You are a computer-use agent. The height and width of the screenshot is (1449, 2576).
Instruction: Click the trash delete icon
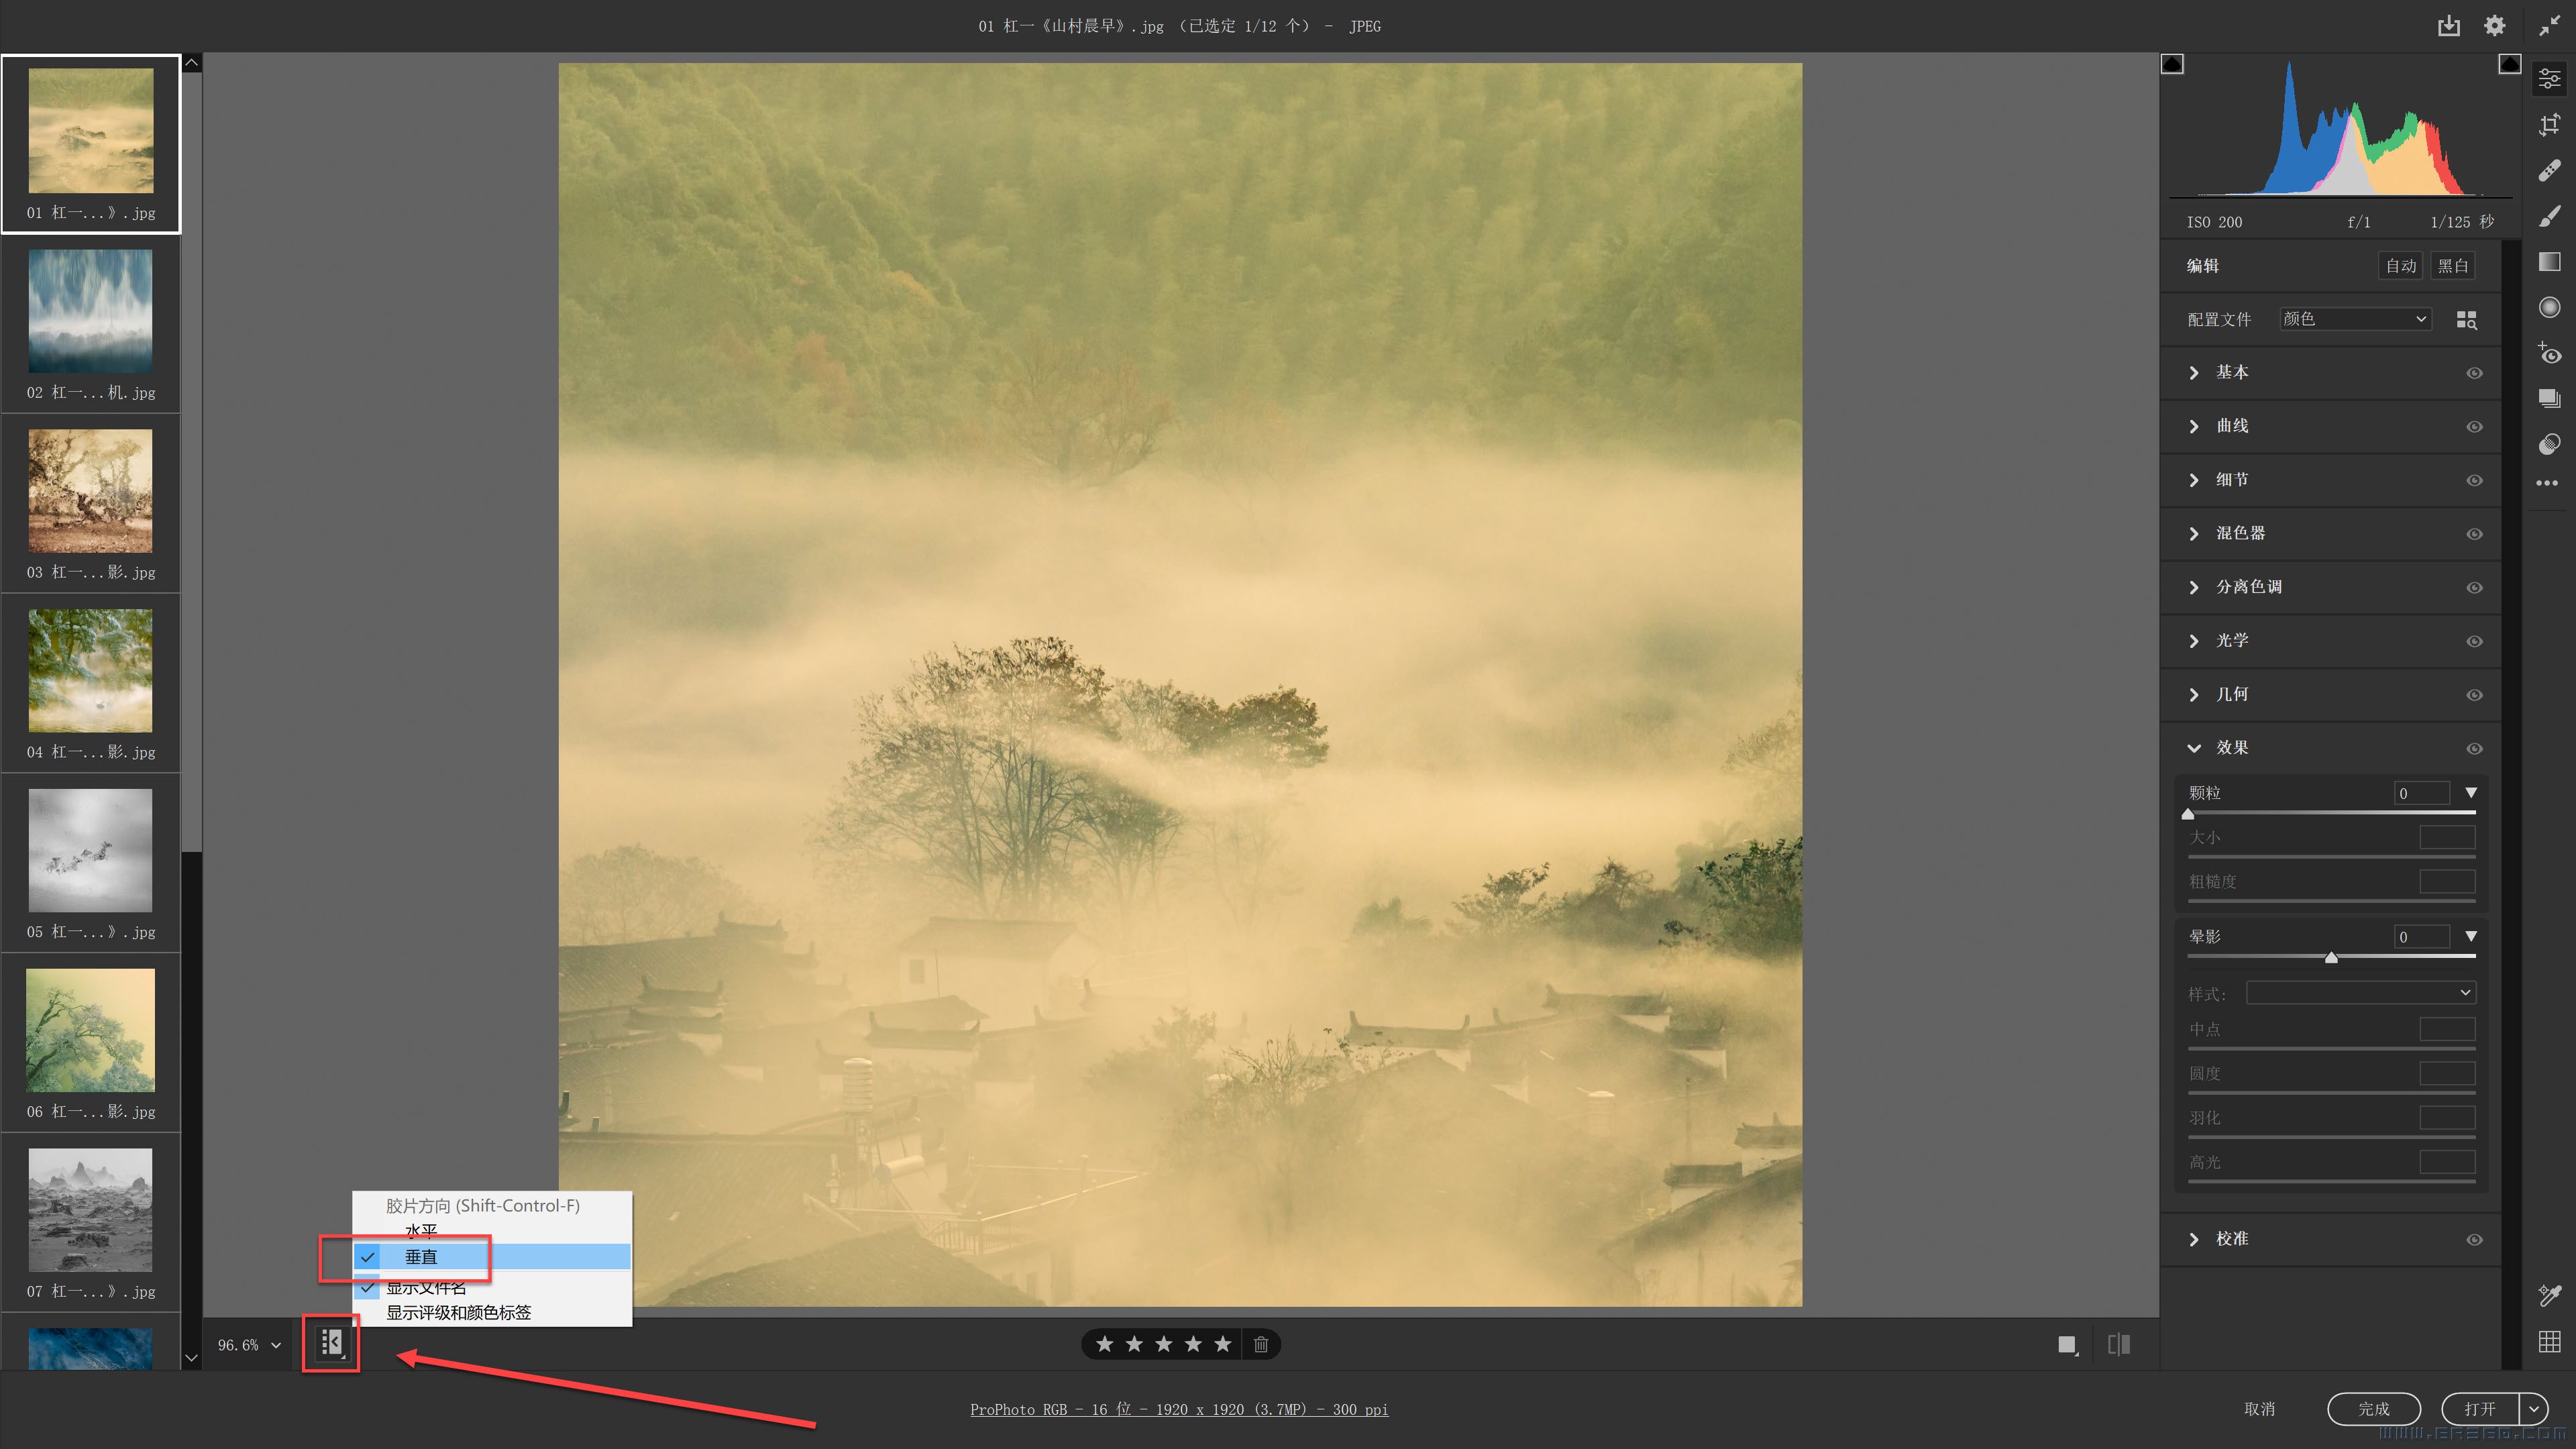click(1261, 1344)
